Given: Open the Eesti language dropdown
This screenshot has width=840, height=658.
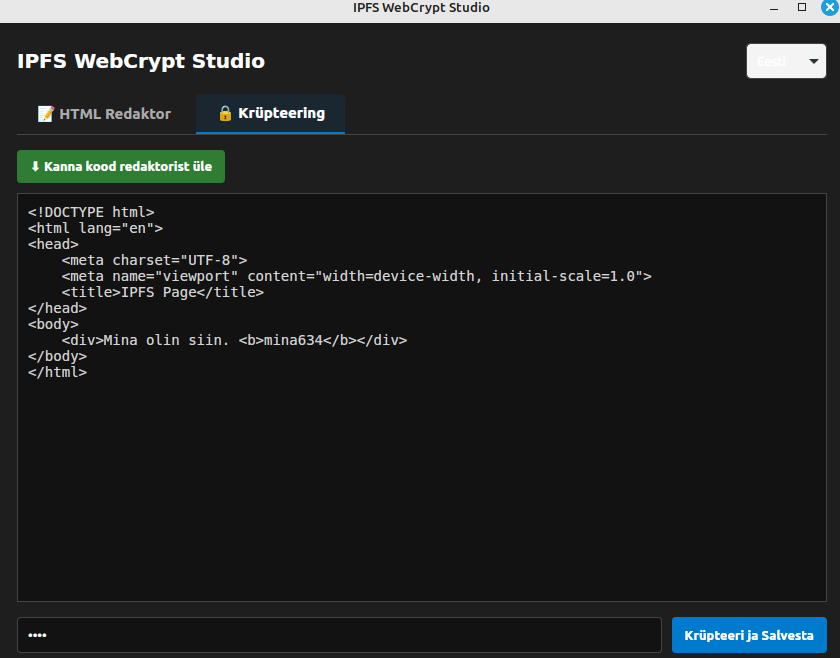Looking at the screenshot, I should 786,61.
